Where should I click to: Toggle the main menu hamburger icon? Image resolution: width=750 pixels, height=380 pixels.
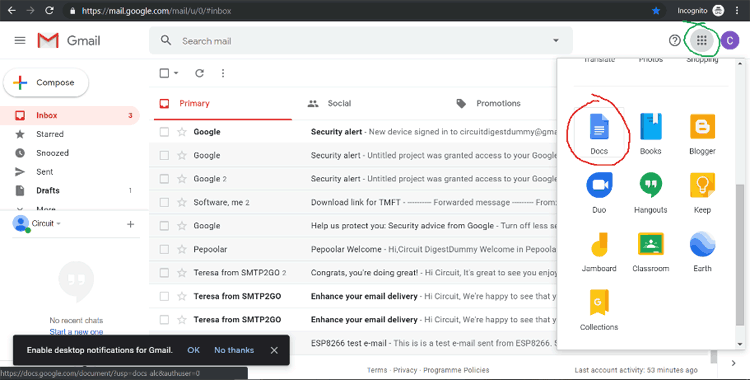(20, 41)
